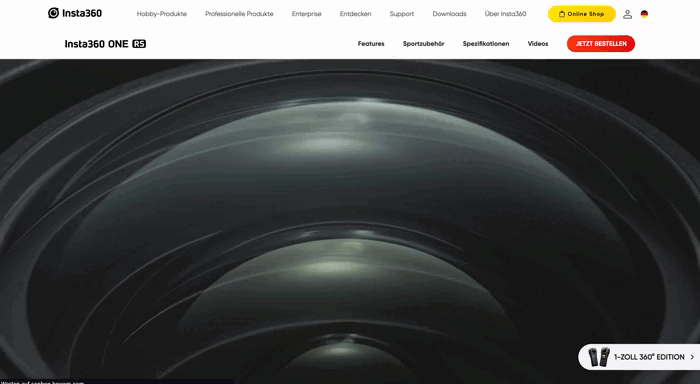The height and width of the screenshot is (384, 700).
Task: Click the Insta360 ONE RS product title
Action: pos(105,44)
